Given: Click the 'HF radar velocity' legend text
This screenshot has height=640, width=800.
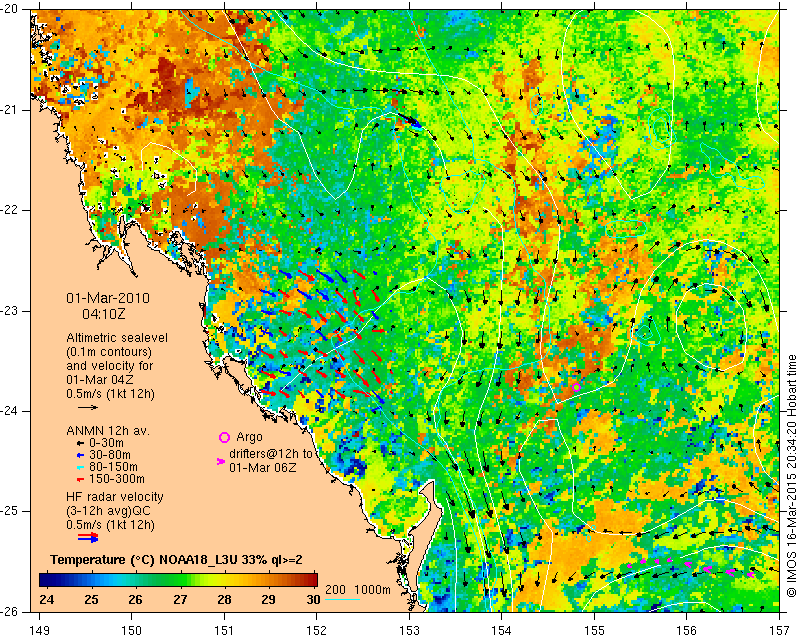Looking at the screenshot, I should [115, 497].
